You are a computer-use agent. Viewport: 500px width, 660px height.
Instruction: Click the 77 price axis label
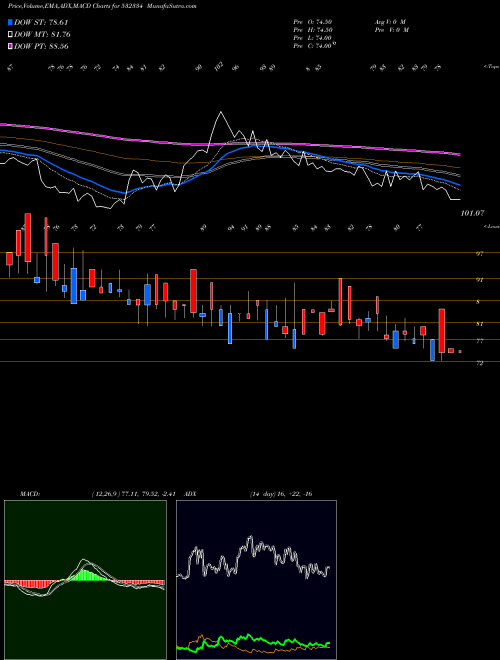click(x=480, y=341)
